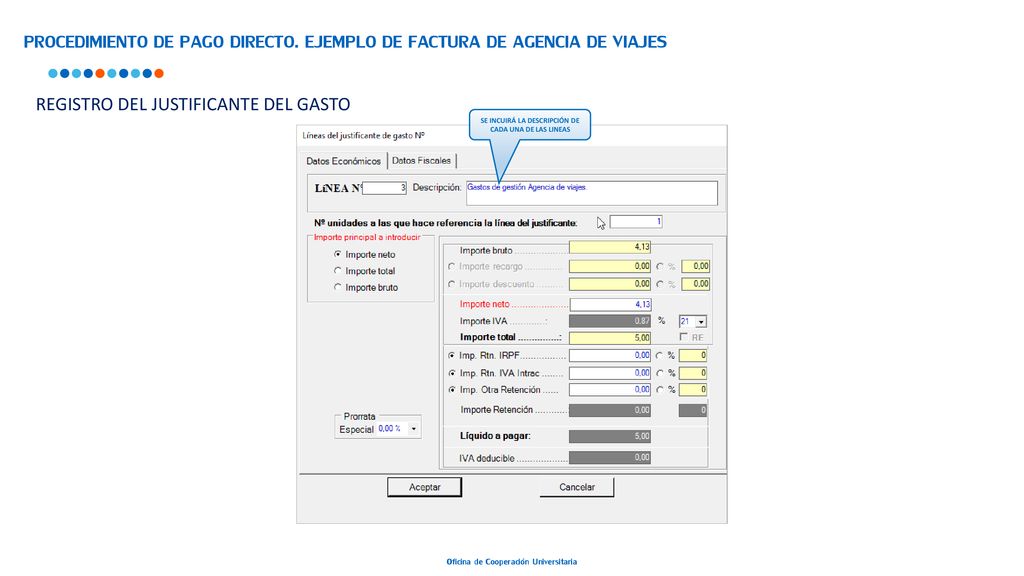Screen dimensions: 1024x576
Task: Click the Importe IVA field showing 0,87
Action: (x=610, y=321)
